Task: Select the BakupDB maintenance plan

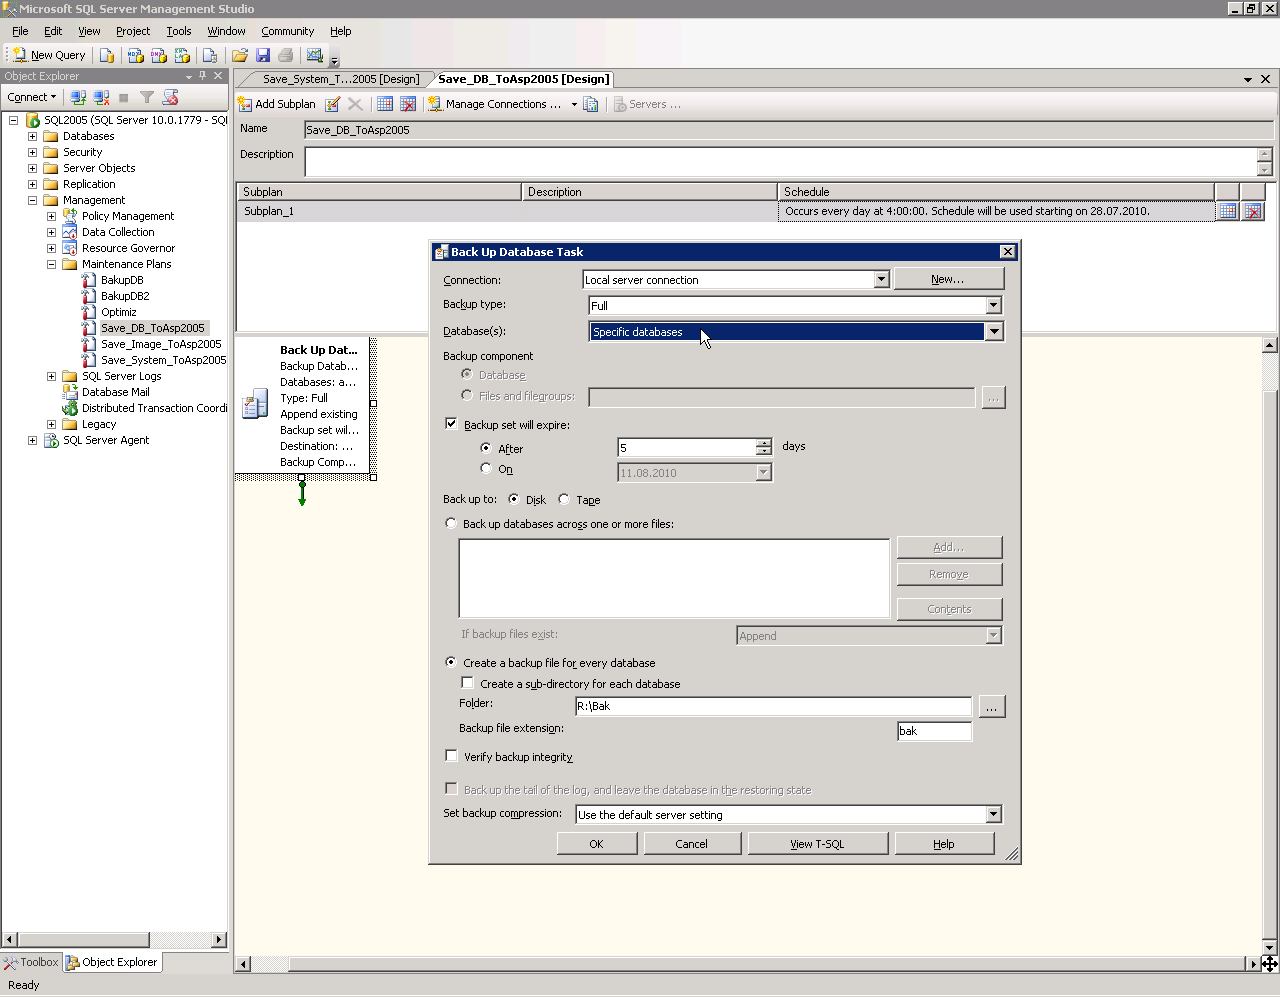Action: (x=122, y=280)
